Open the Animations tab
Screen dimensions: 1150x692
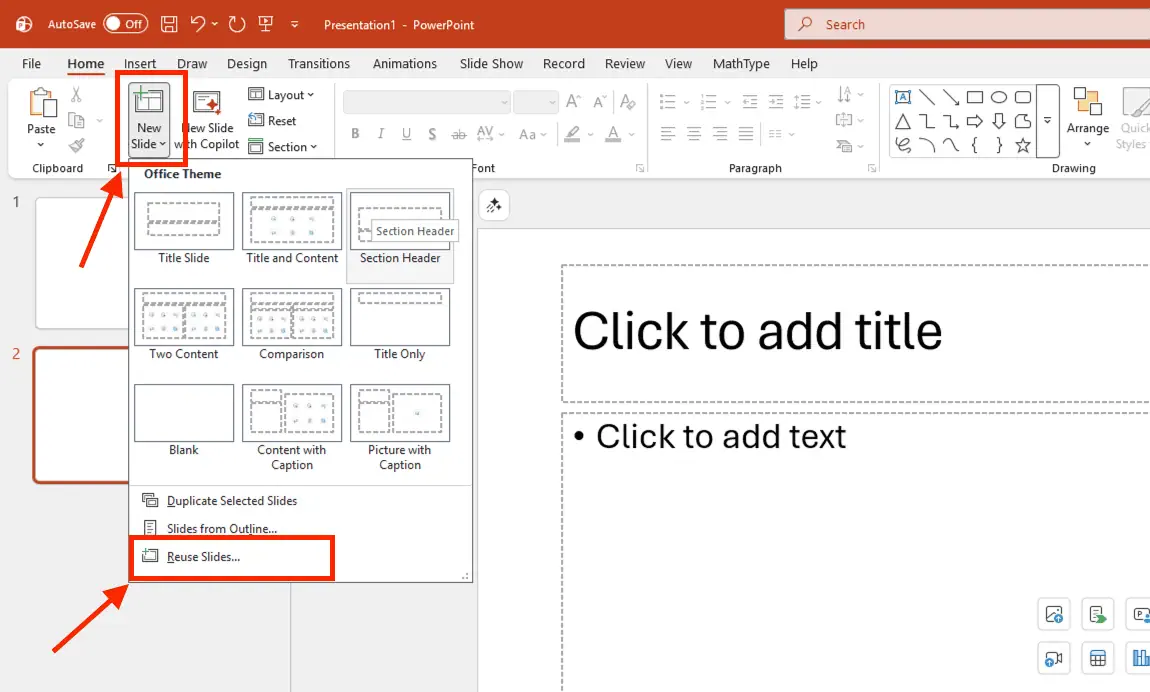tap(405, 64)
